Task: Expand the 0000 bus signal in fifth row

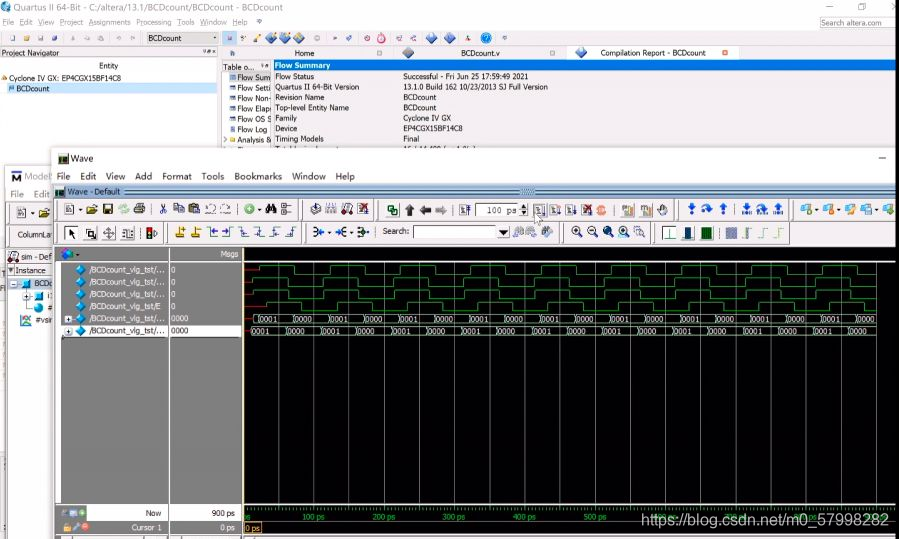Action: tap(68, 319)
